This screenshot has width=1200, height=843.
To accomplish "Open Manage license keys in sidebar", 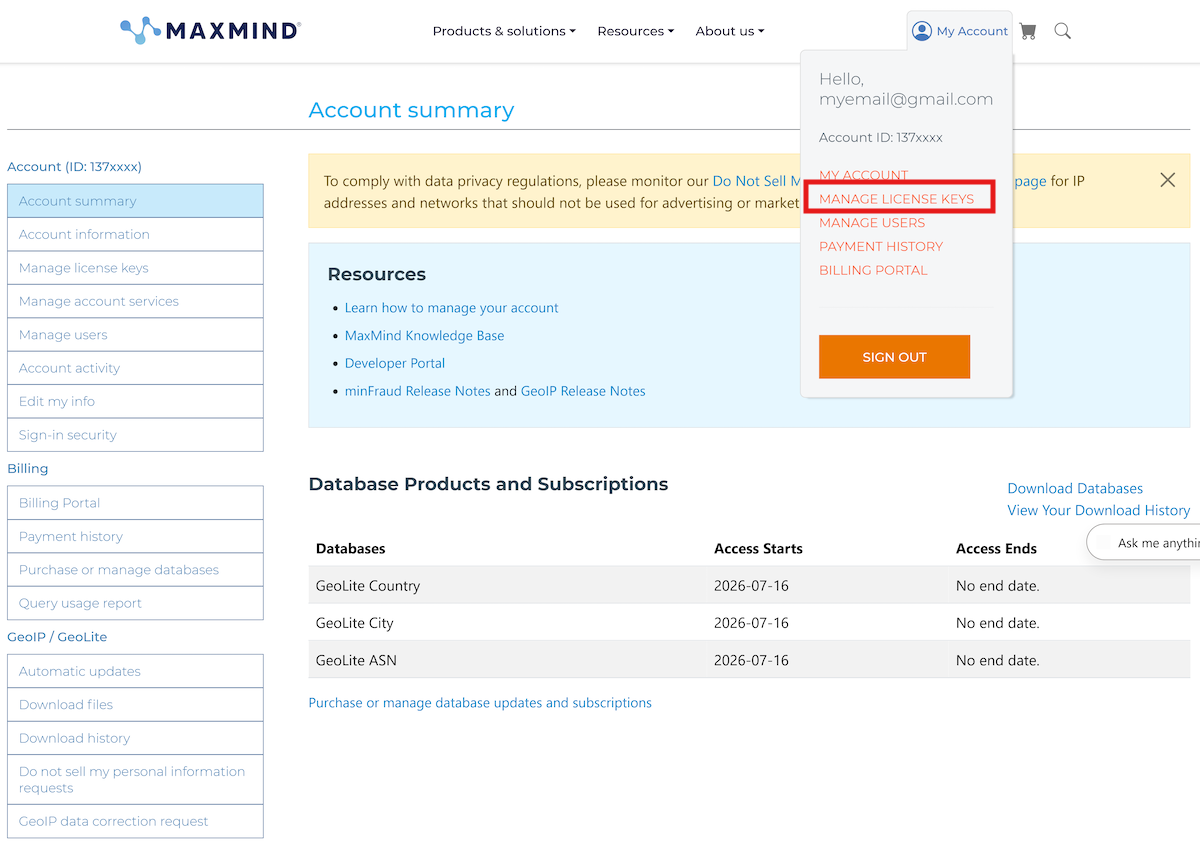I will click(x=135, y=268).
